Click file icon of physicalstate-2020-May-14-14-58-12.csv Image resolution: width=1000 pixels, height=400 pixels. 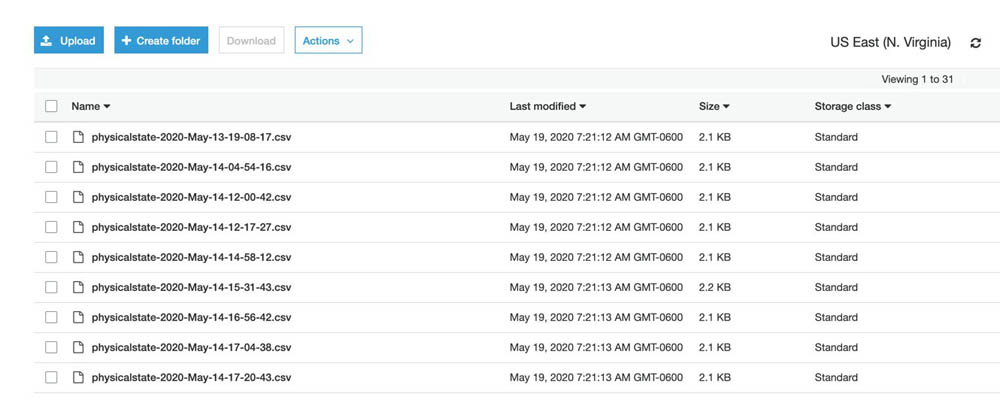coord(78,257)
